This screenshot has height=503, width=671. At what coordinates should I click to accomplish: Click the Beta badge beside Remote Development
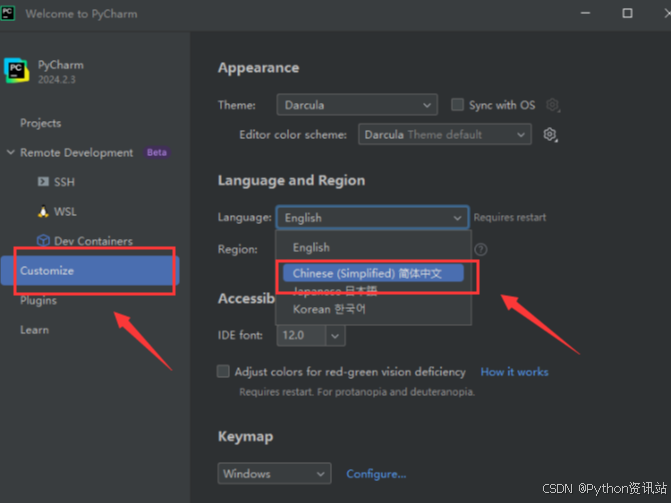[157, 152]
